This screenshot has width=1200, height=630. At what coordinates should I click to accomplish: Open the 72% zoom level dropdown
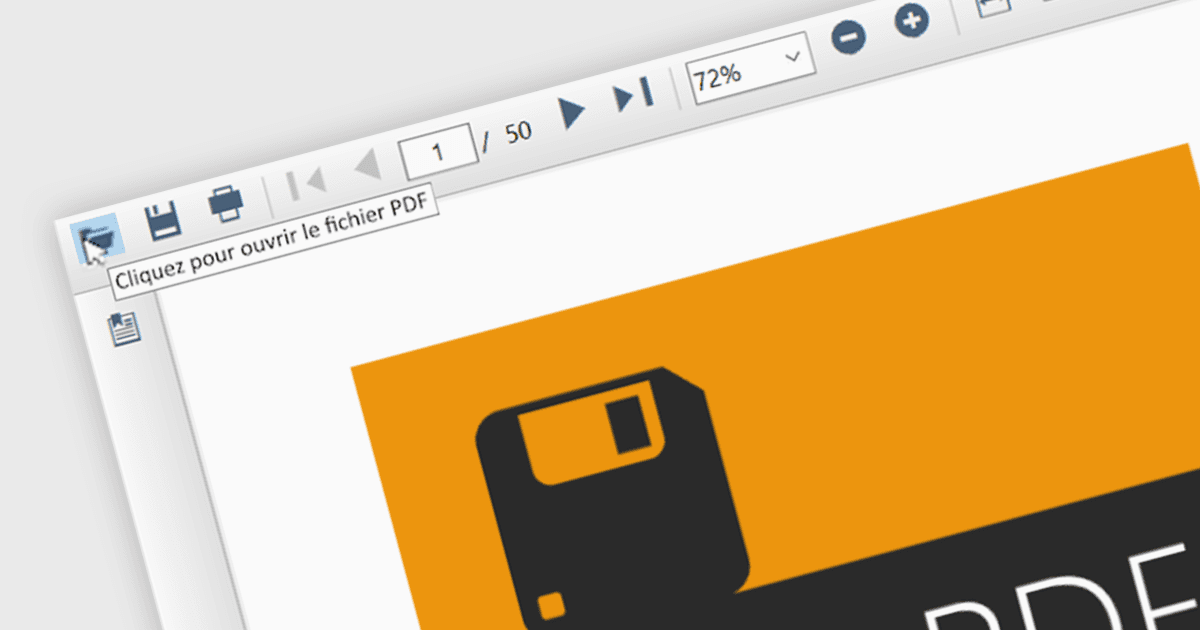pyautogui.click(x=750, y=66)
